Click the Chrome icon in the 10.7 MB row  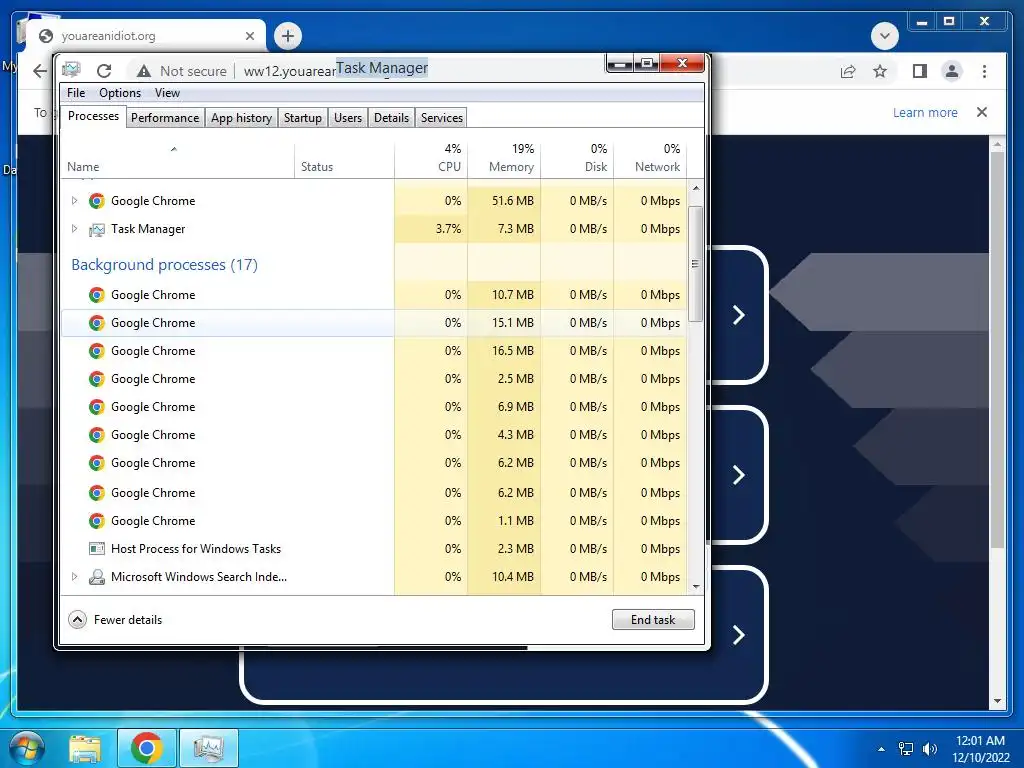coord(97,295)
